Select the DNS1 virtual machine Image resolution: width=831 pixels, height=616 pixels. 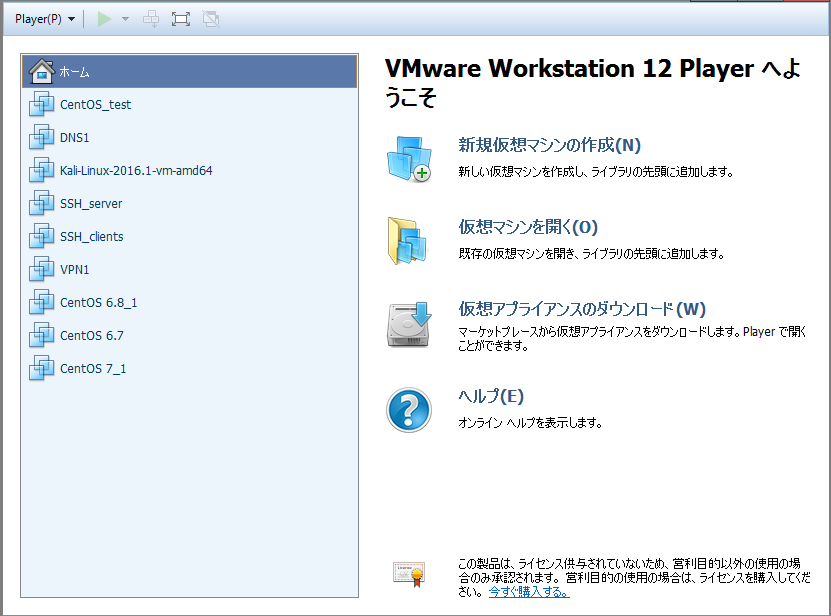[x=190, y=137]
